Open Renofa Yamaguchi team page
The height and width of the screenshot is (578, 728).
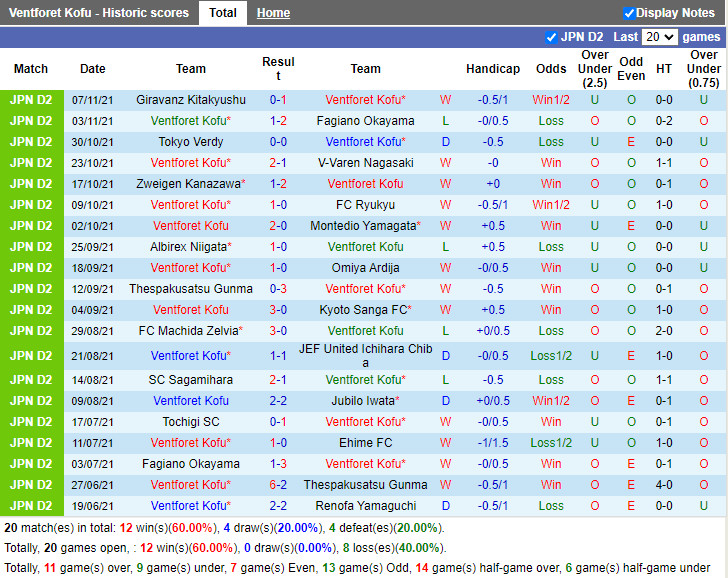click(365, 506)
